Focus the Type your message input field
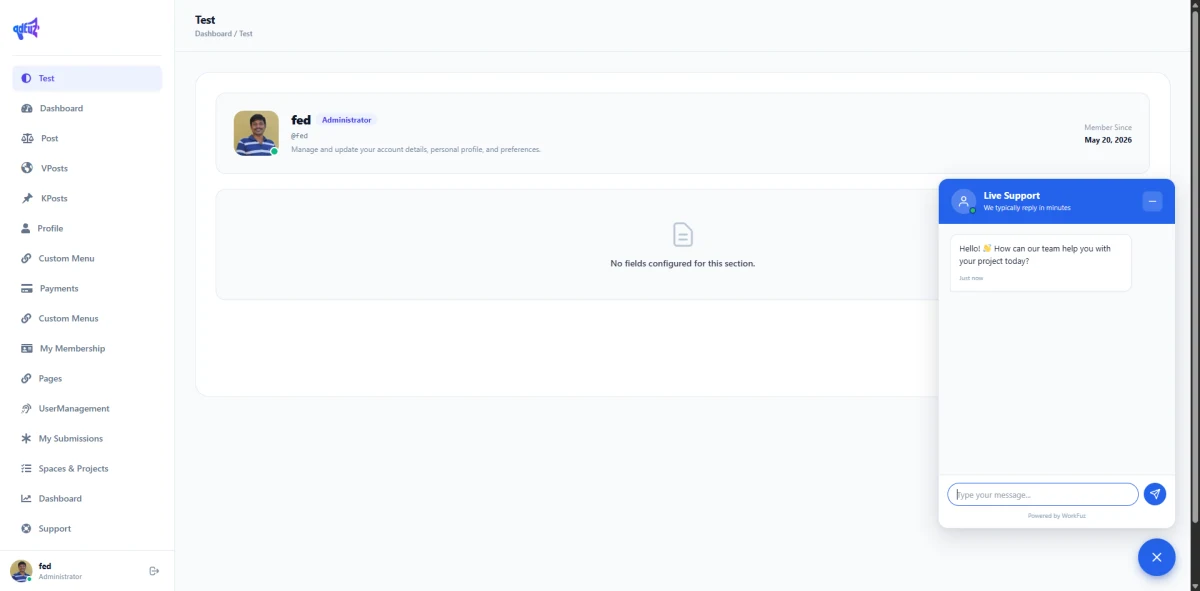The height and width of the screenshot is (591, 1200). pyautogui.click(x=1043, y=494)
